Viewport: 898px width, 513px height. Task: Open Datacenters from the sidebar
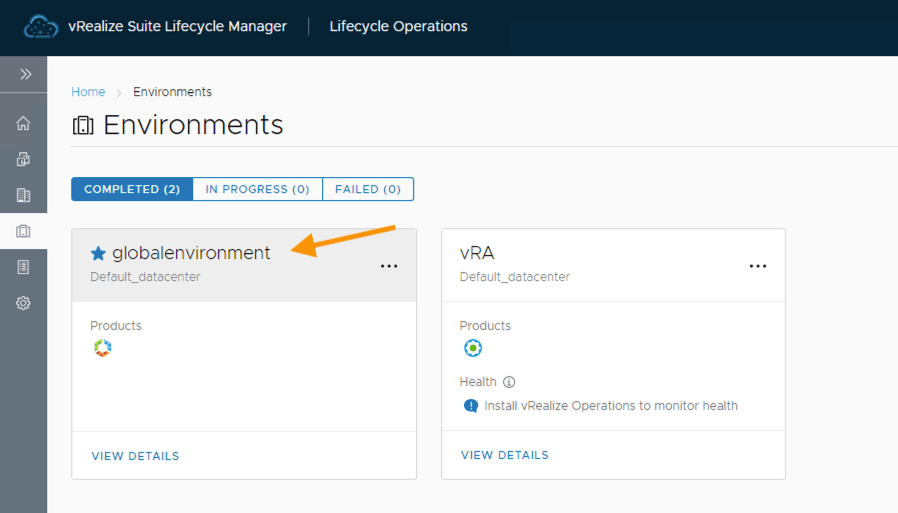coord(23,195)
